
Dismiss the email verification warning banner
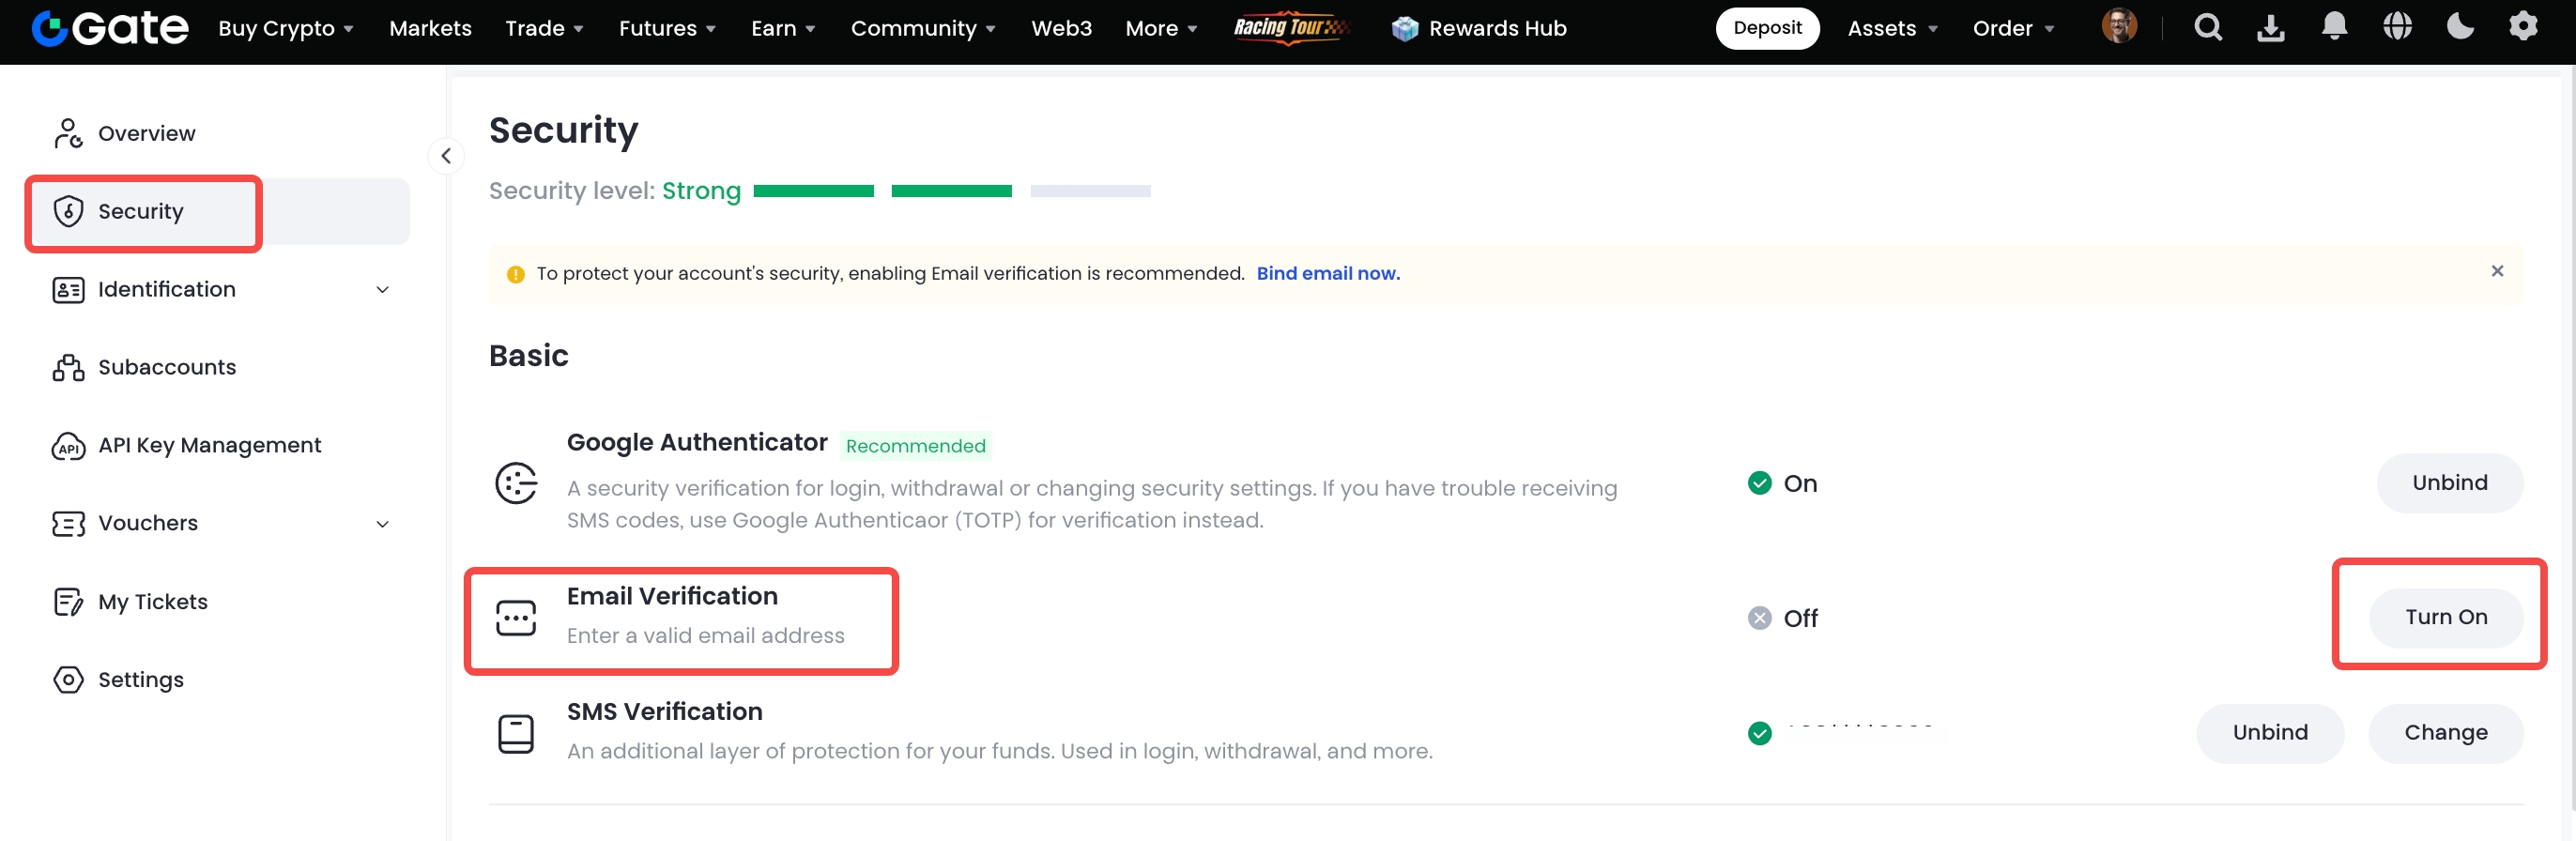pyautogui.click(x=2496, y=271)
